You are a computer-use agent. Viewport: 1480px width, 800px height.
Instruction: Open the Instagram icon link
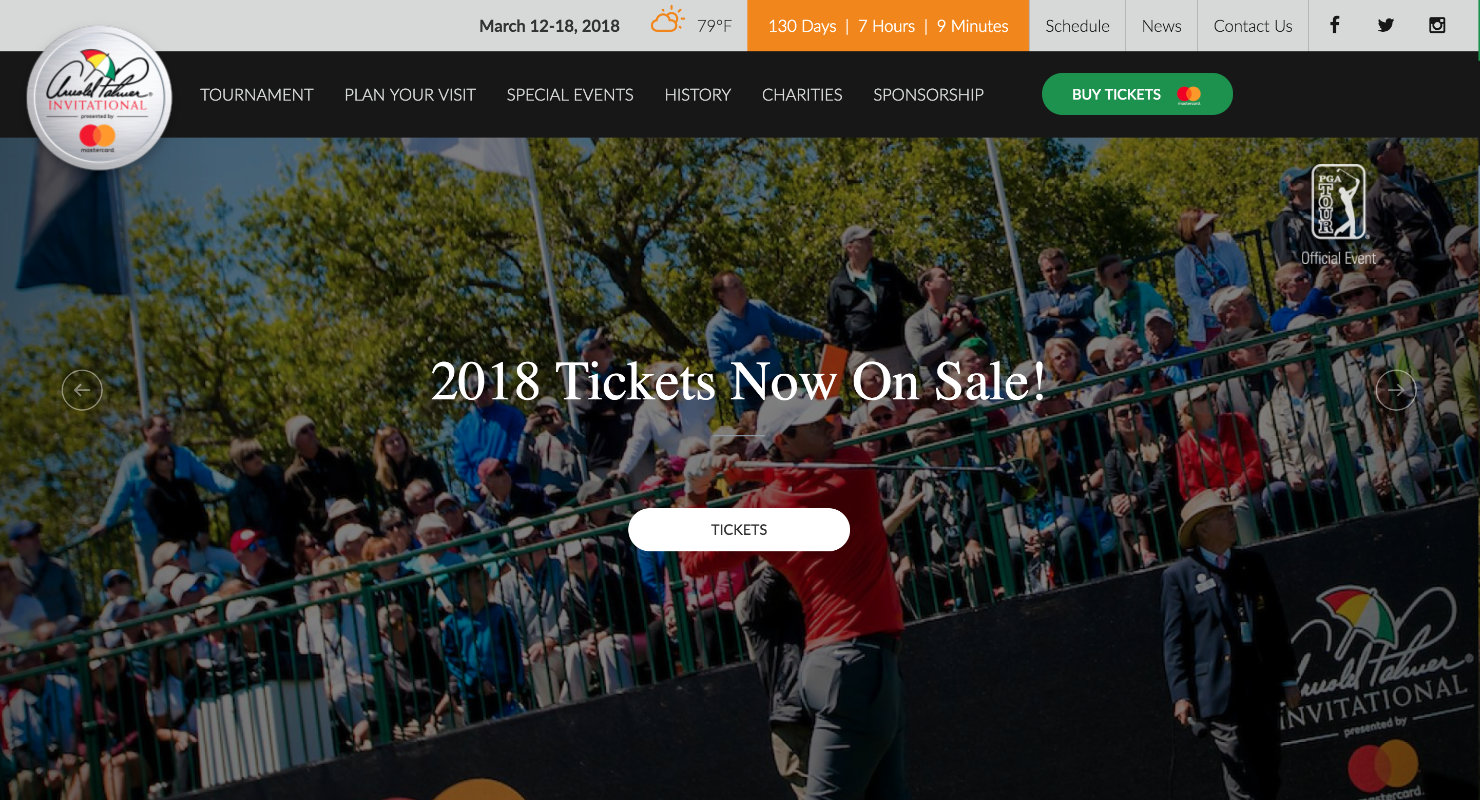tap(1437, 26)
